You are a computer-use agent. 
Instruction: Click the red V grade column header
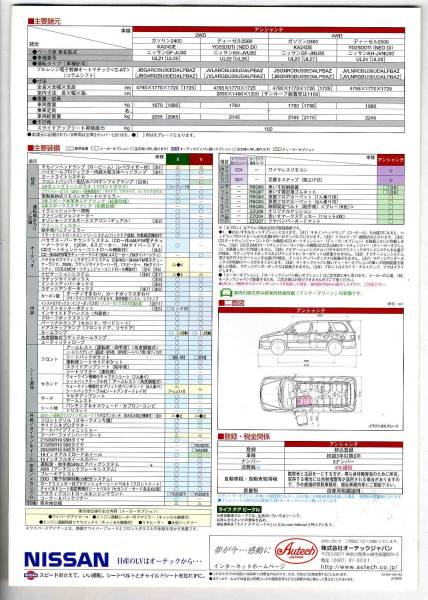point(201,160)
